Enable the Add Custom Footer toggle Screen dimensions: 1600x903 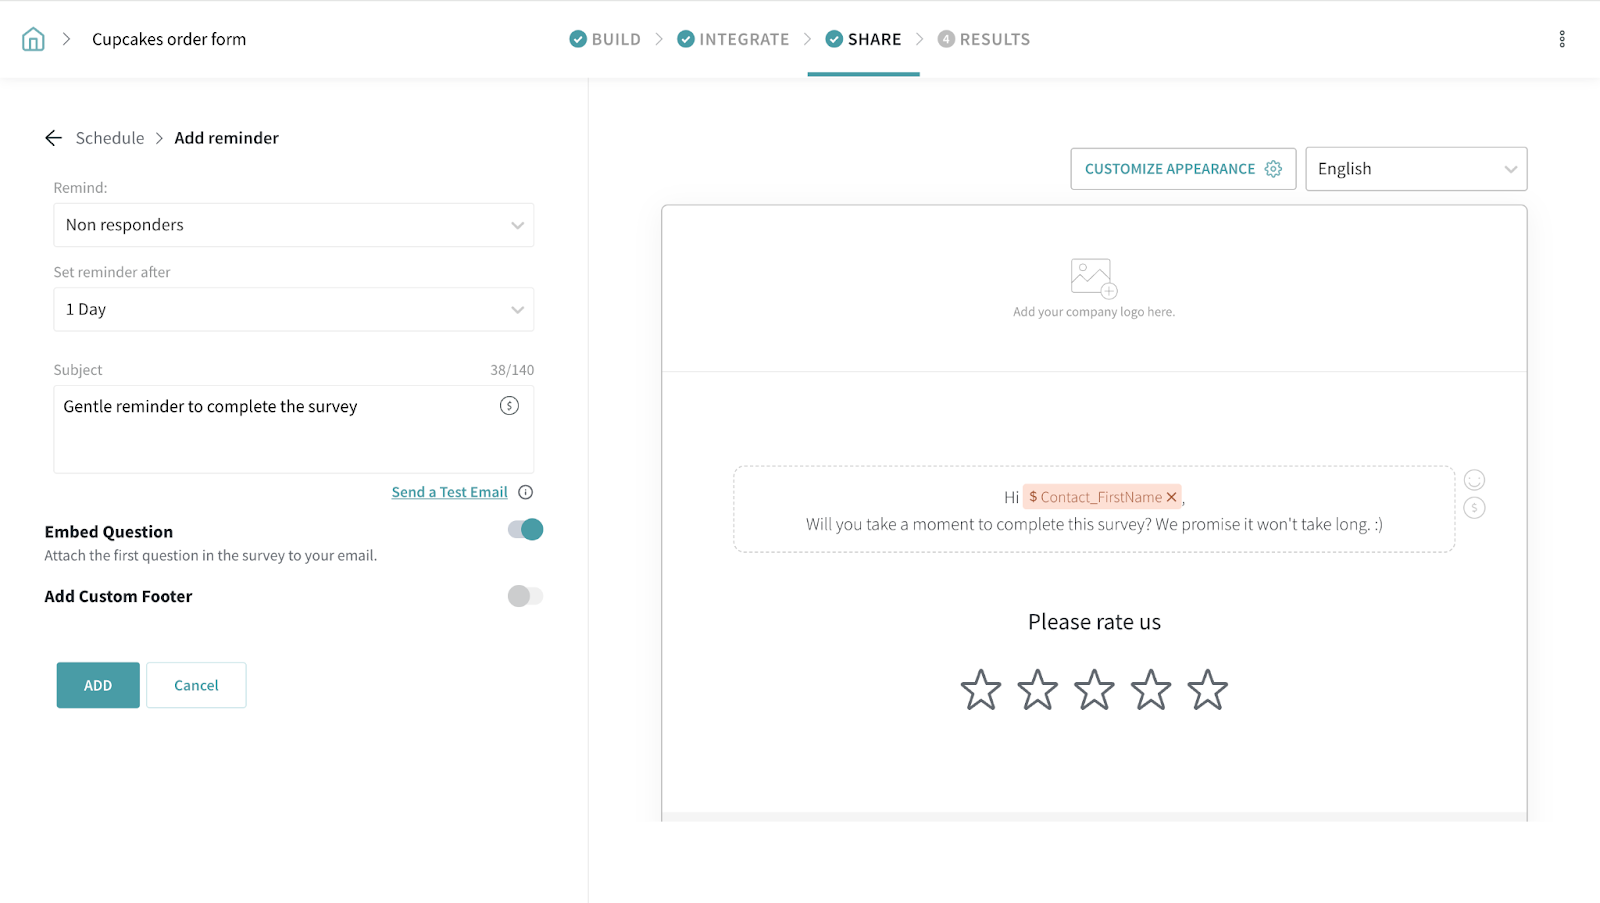(x=525, y=596)
